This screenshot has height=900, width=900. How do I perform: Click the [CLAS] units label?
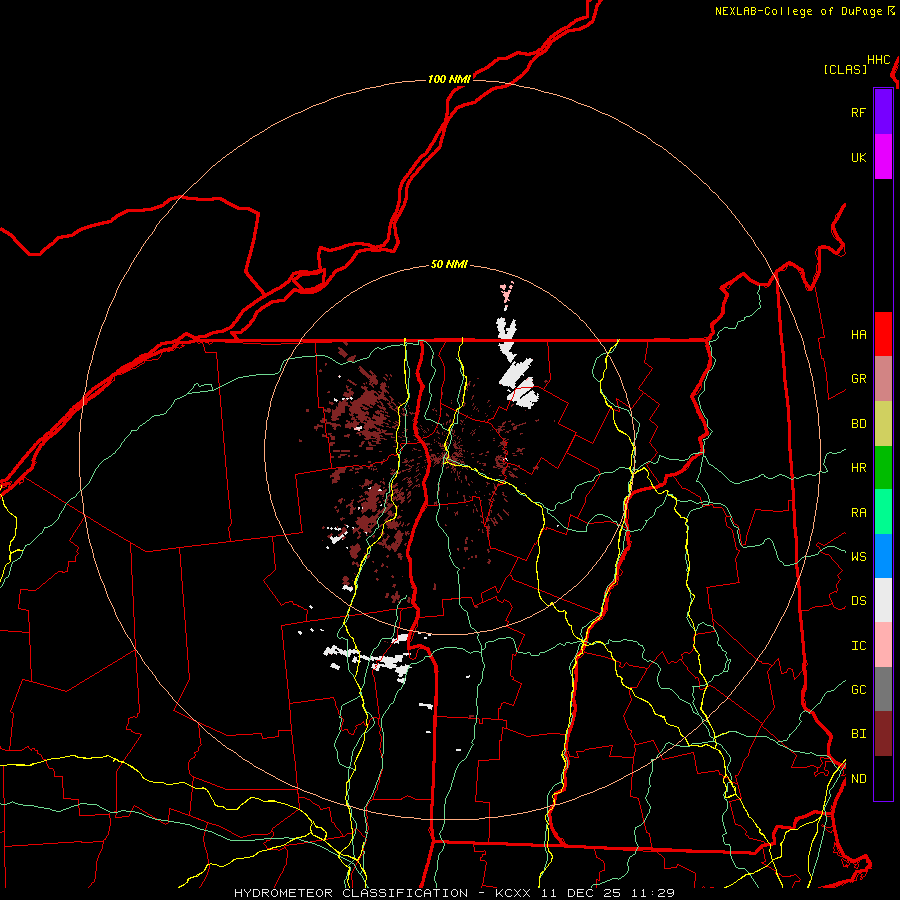[x=845, y=69]
